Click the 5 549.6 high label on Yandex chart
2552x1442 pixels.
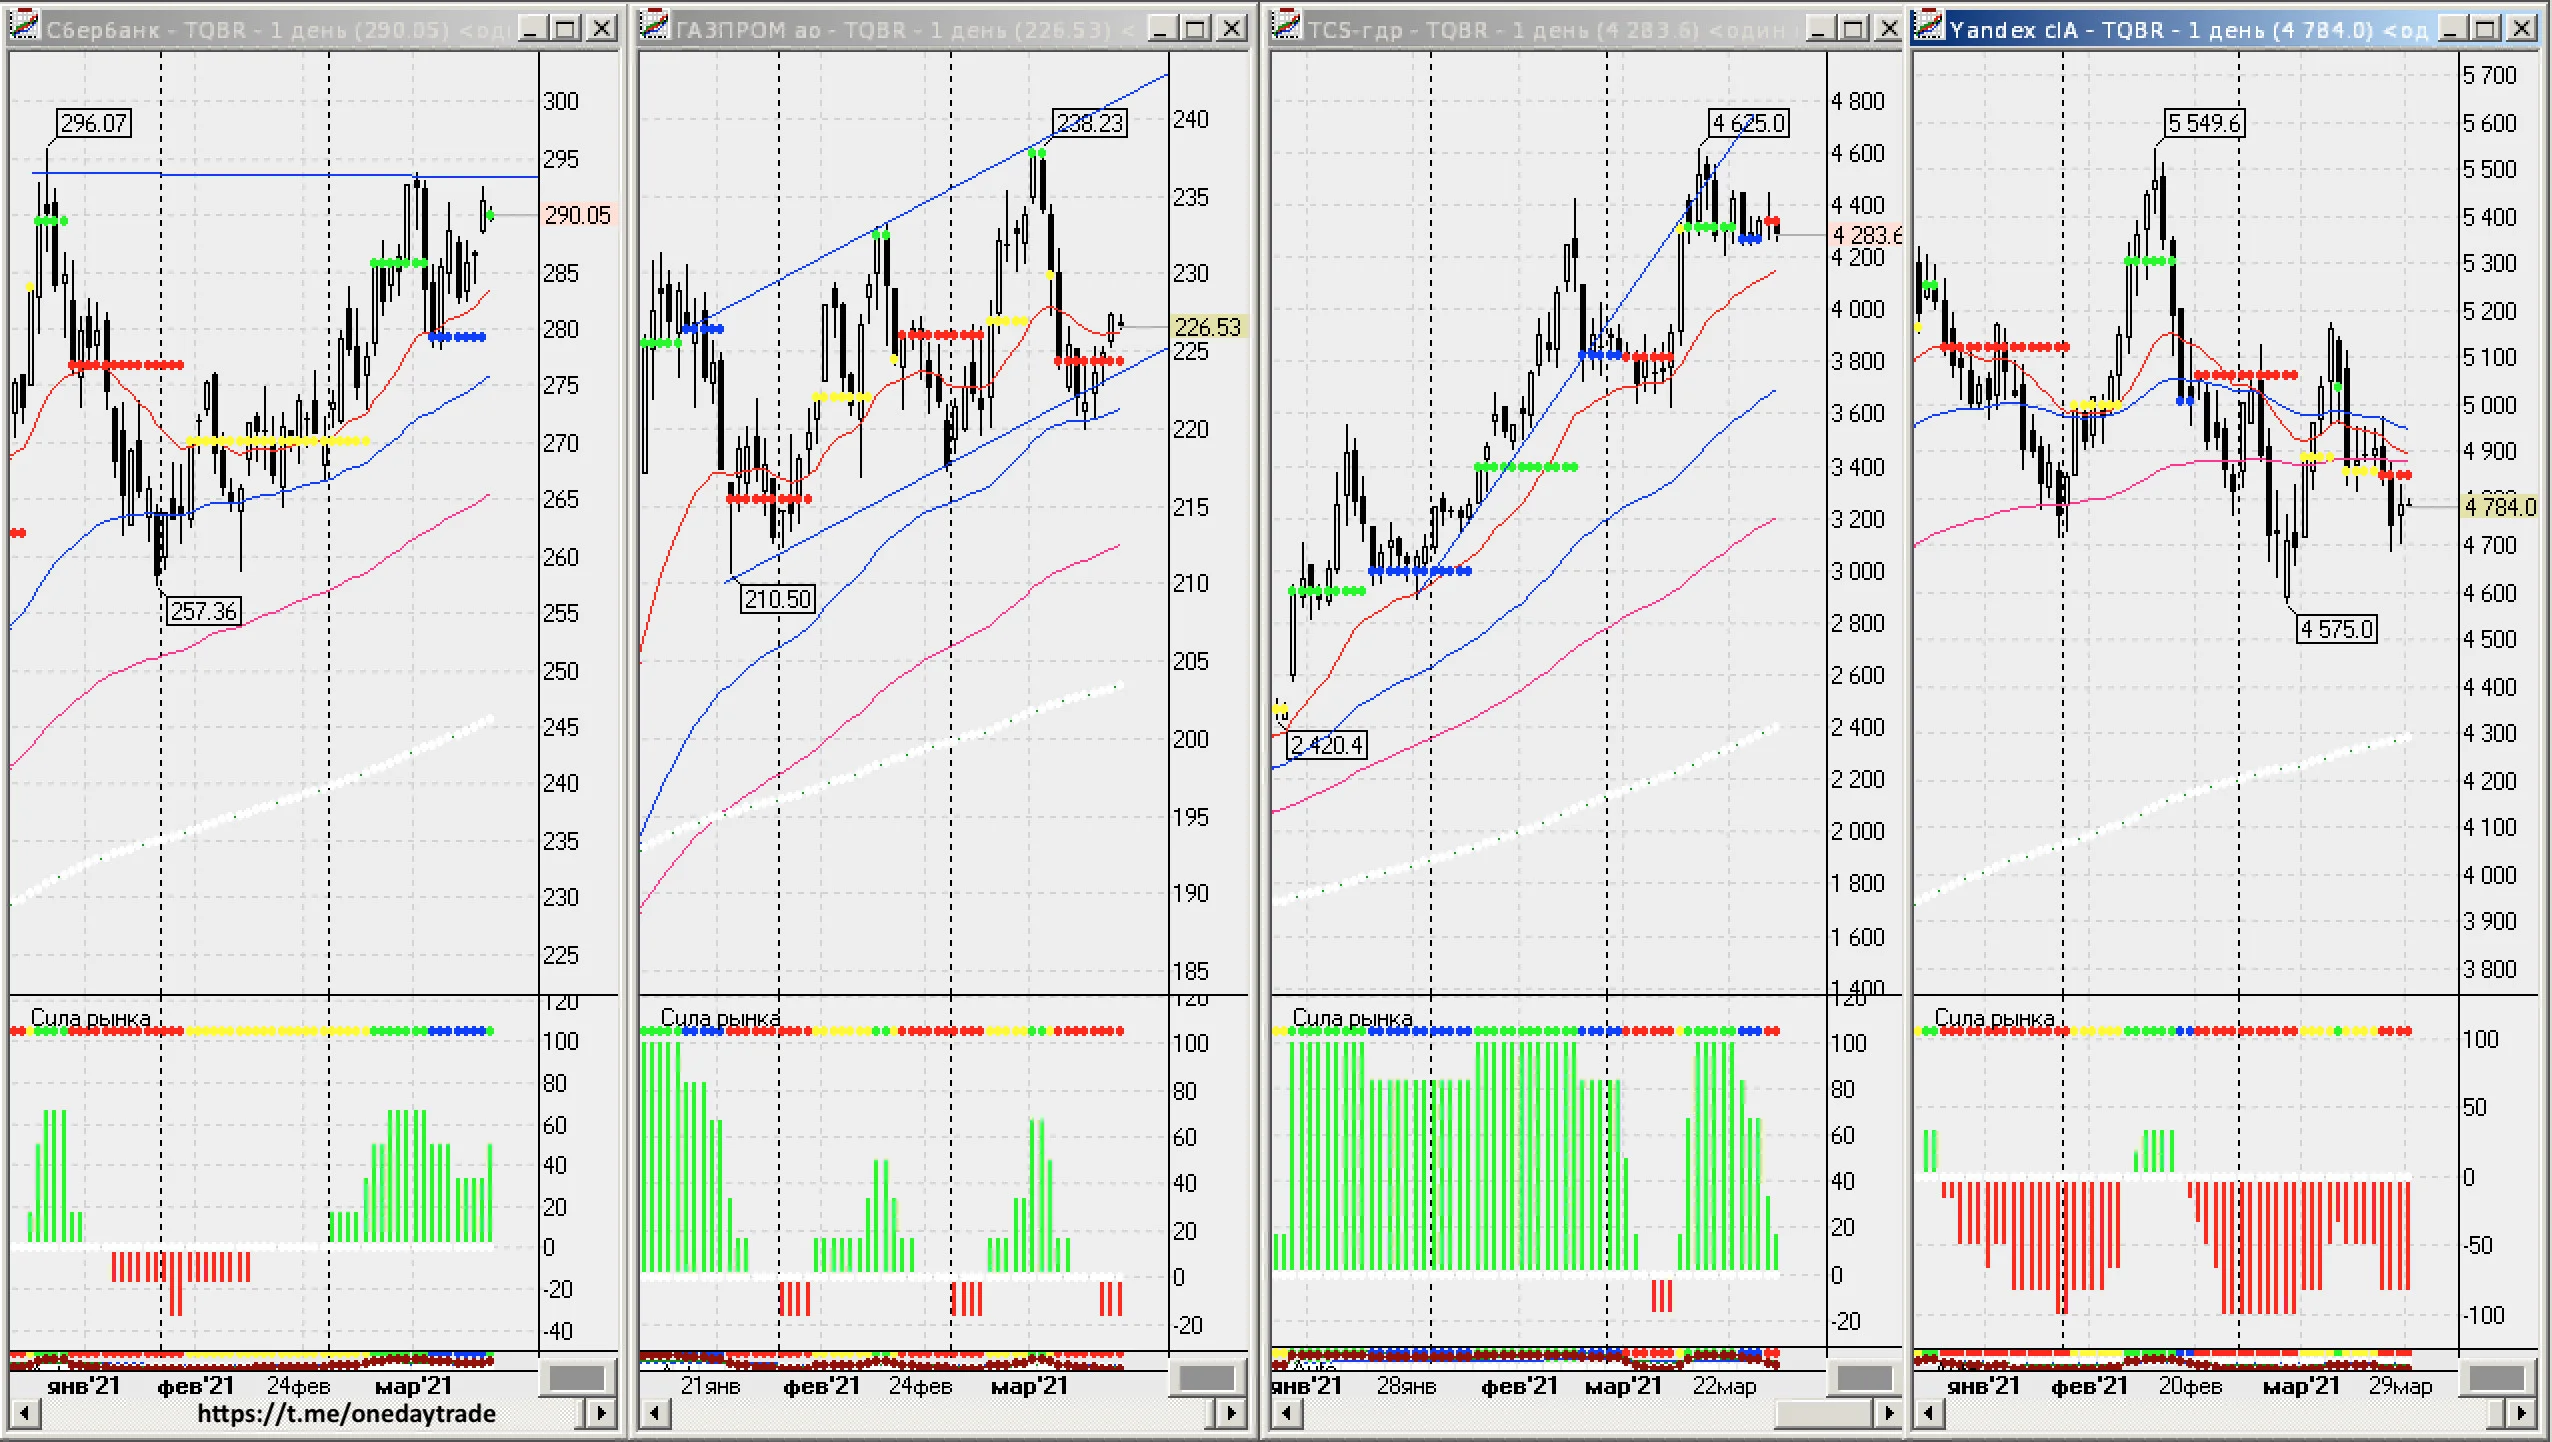(2205, 123)
